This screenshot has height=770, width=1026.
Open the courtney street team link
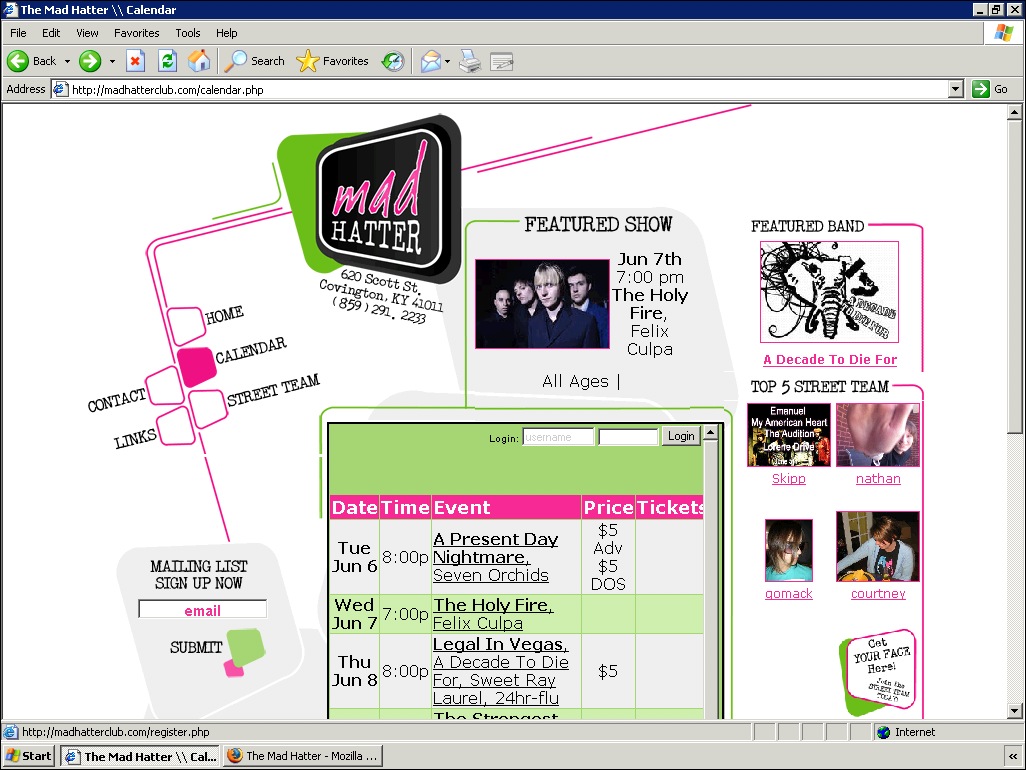point(878,593)
